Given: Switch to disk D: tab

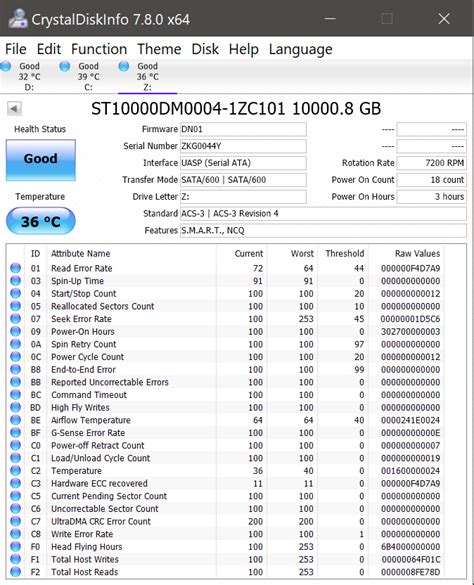Looking at the screenshot, I should click(29, 76).
